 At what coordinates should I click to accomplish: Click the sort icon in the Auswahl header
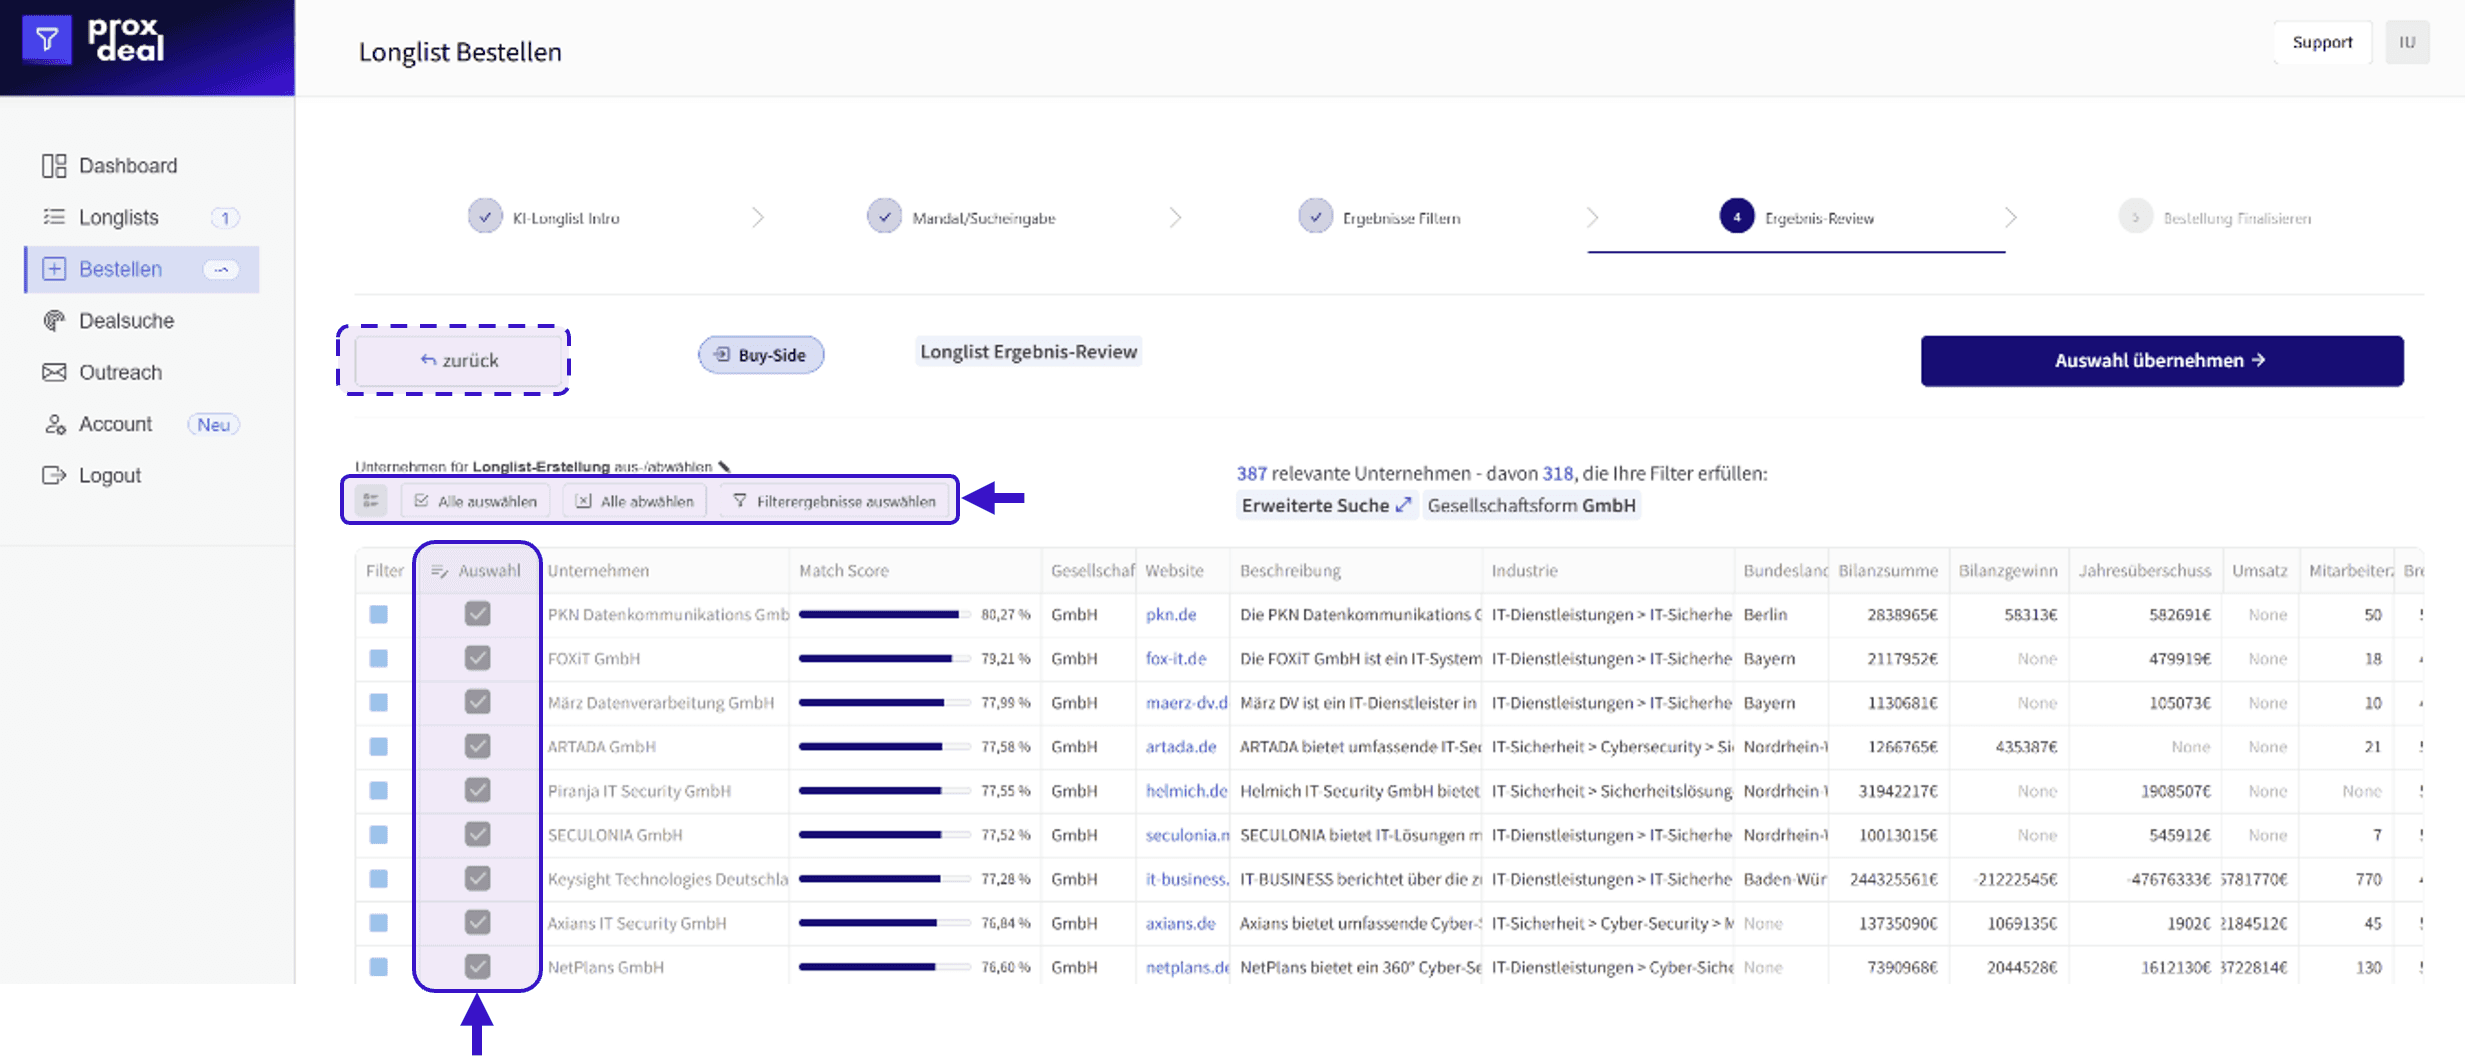[439, 571]
